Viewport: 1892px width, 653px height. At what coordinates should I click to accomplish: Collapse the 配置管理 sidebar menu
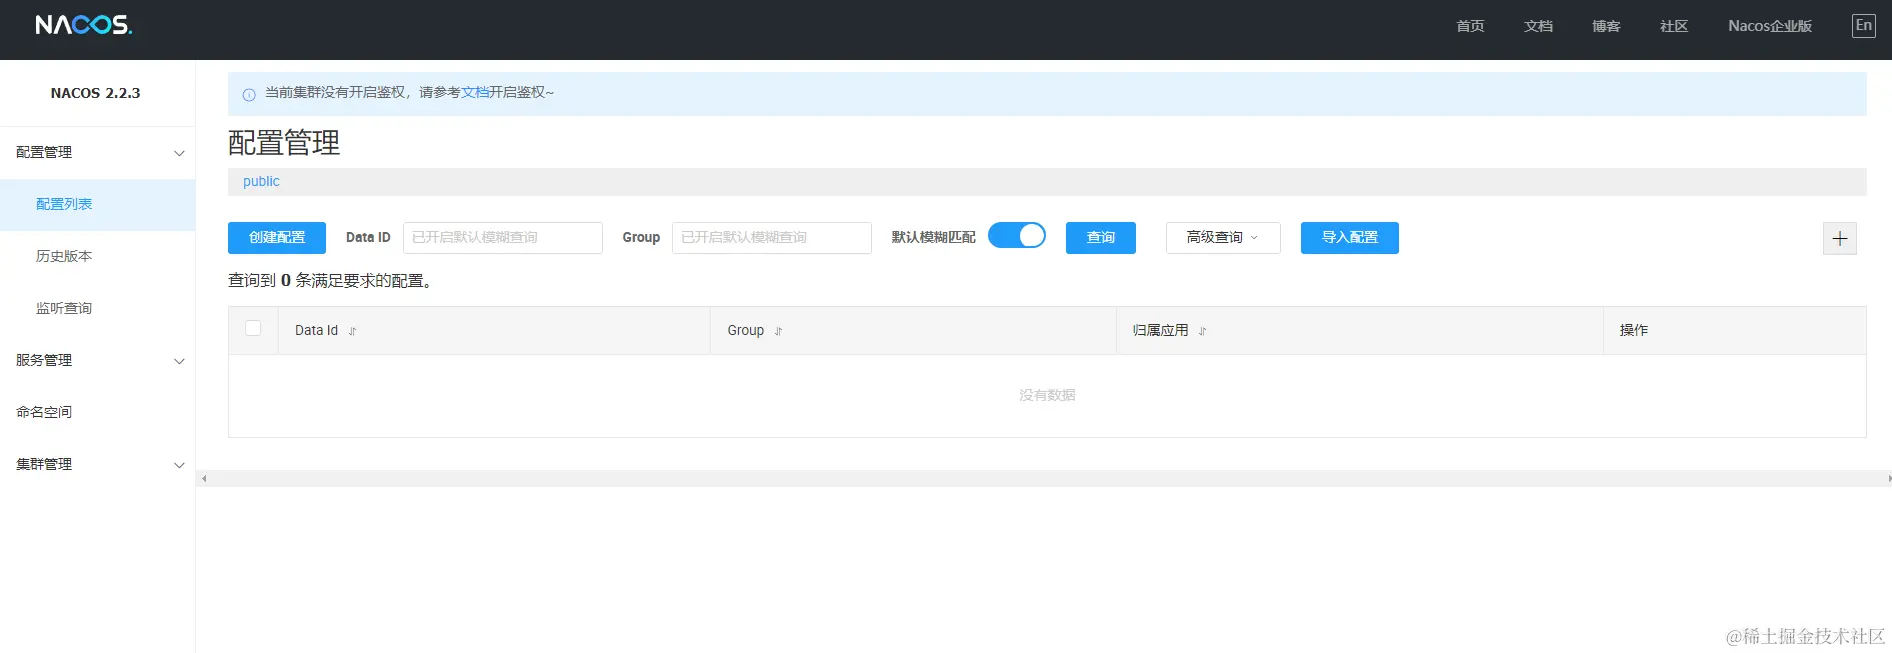[97, 152]
